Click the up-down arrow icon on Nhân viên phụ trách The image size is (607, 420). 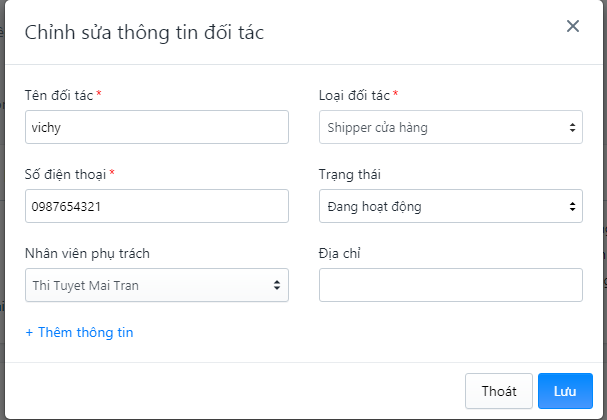[277, 285]
